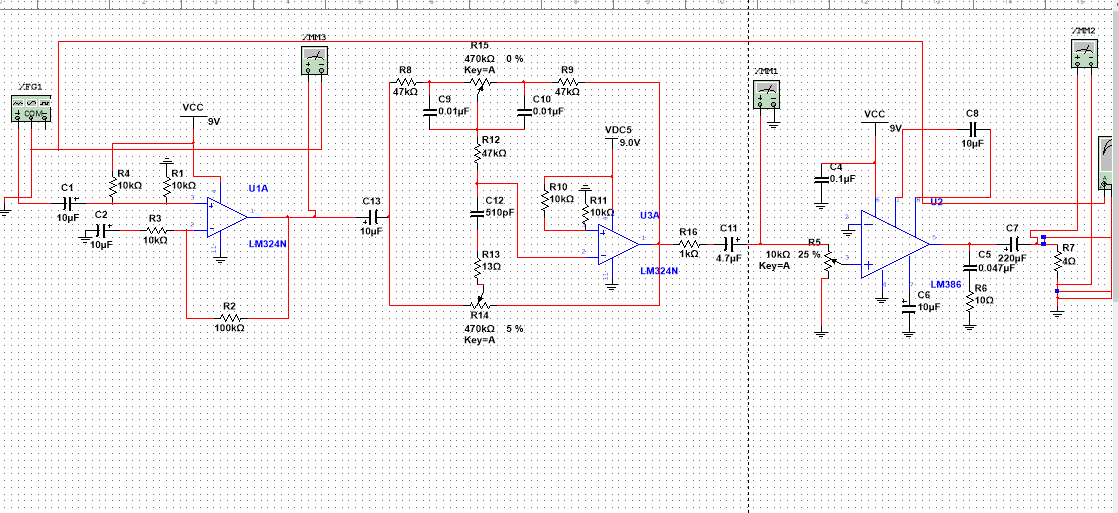Click the U3A reference designator label
Viewport: 1118px width, 513px height.
coord(650,215)
